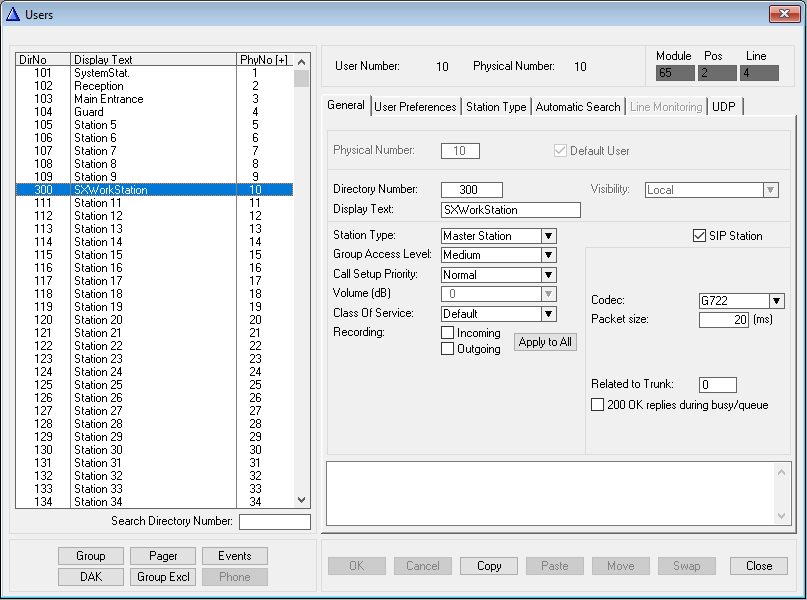Select Reception in the user list
Screen dimensions: 807x600
99,86
